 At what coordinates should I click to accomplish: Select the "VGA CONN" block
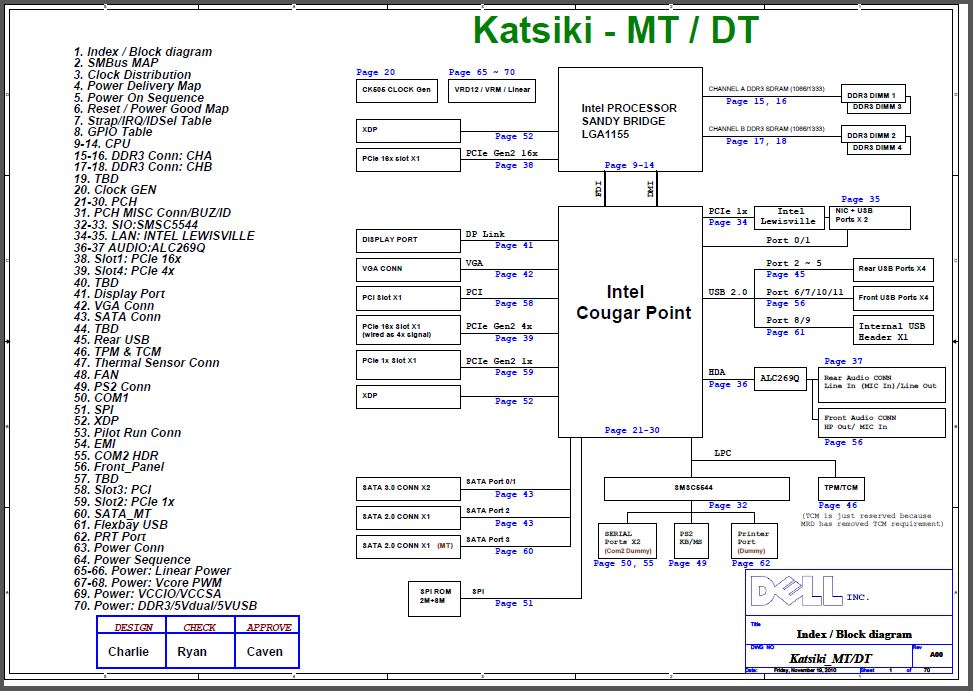(x=408, y=270)
